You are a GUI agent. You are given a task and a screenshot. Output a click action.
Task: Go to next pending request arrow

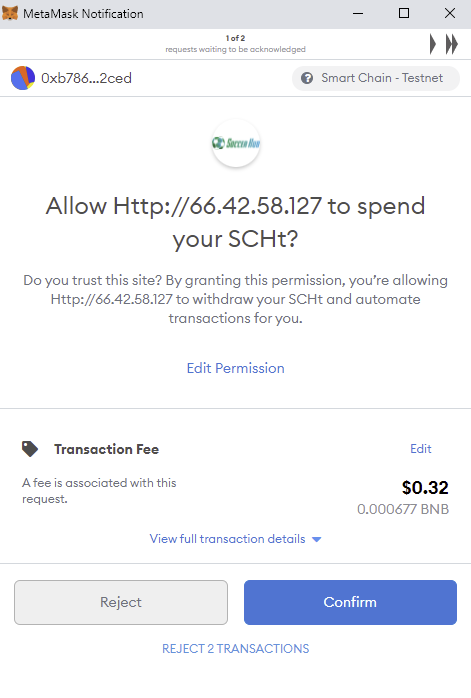433,44
